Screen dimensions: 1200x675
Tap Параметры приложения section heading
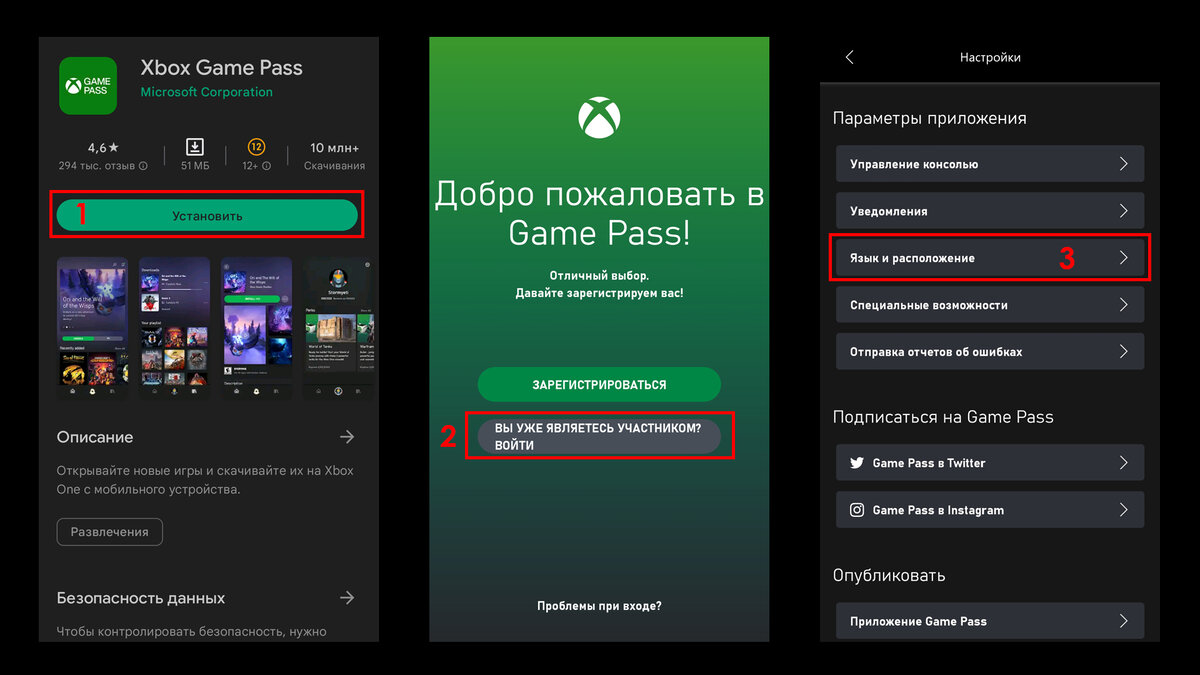pos(930,118)
